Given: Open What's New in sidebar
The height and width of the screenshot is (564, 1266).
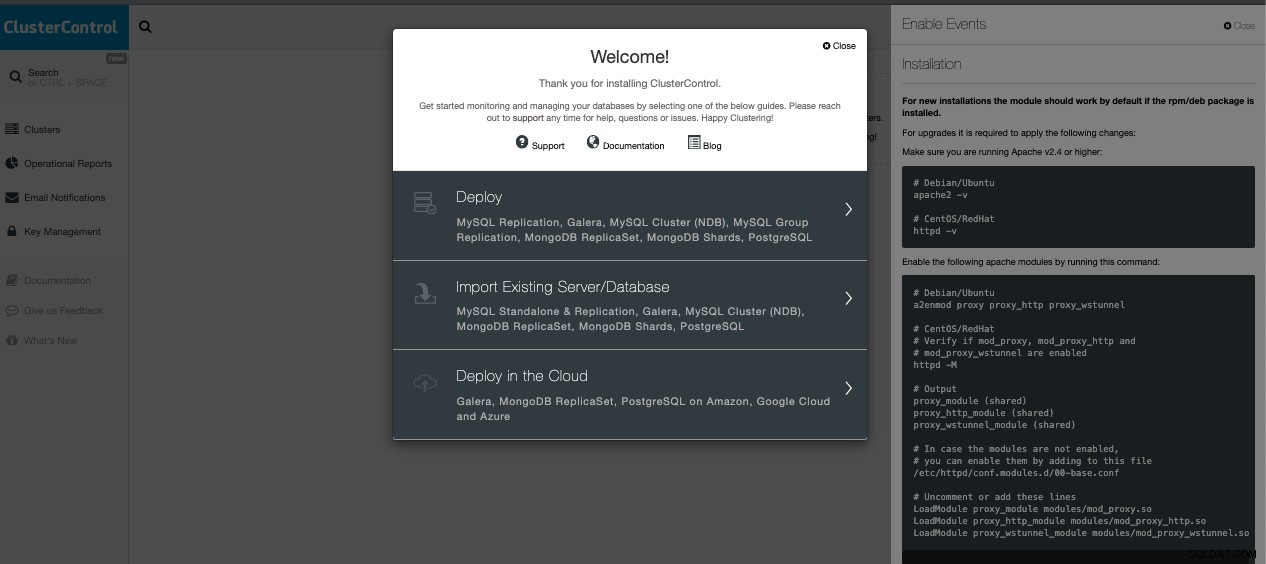Looking at the screenshot, I should [x=50, y=341].
